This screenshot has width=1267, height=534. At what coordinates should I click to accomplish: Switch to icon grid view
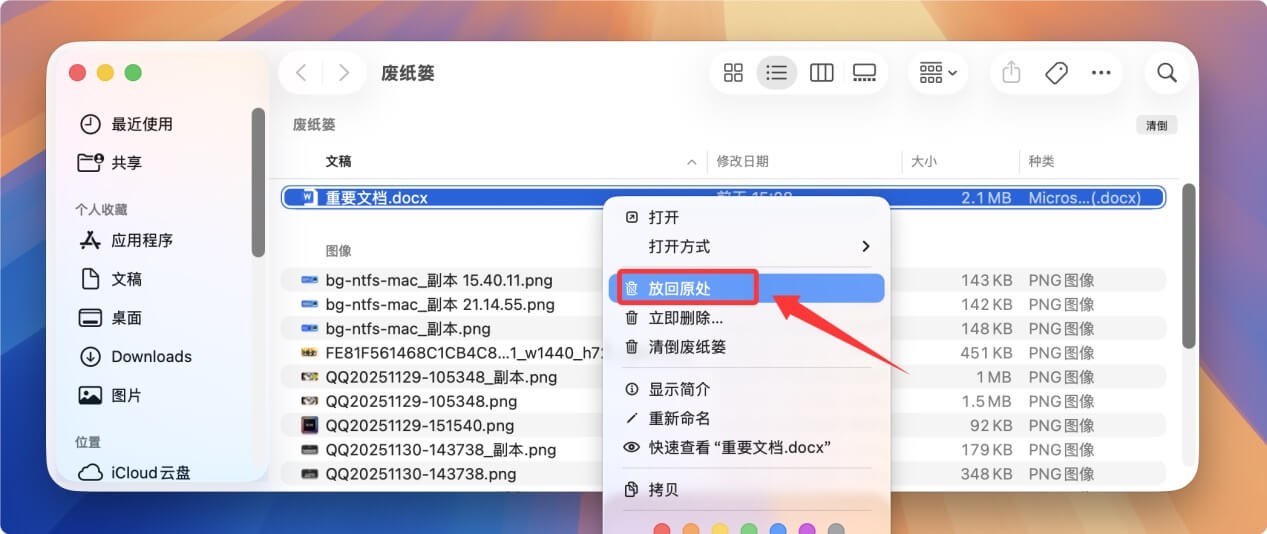733,73
